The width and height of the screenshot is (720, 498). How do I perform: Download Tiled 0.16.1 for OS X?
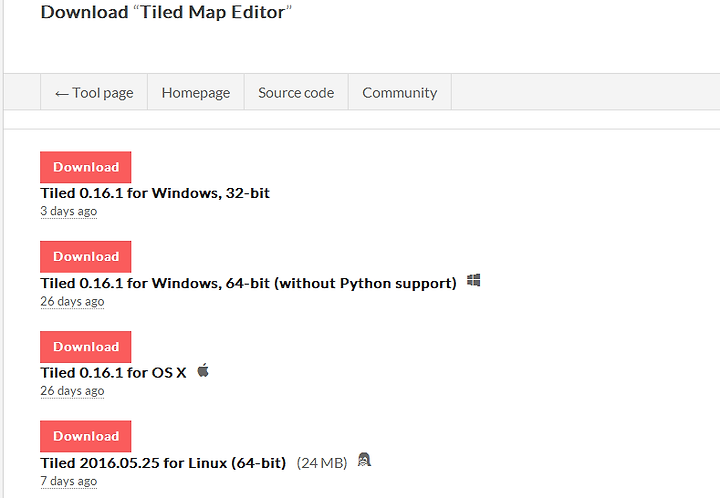(85, 347)
